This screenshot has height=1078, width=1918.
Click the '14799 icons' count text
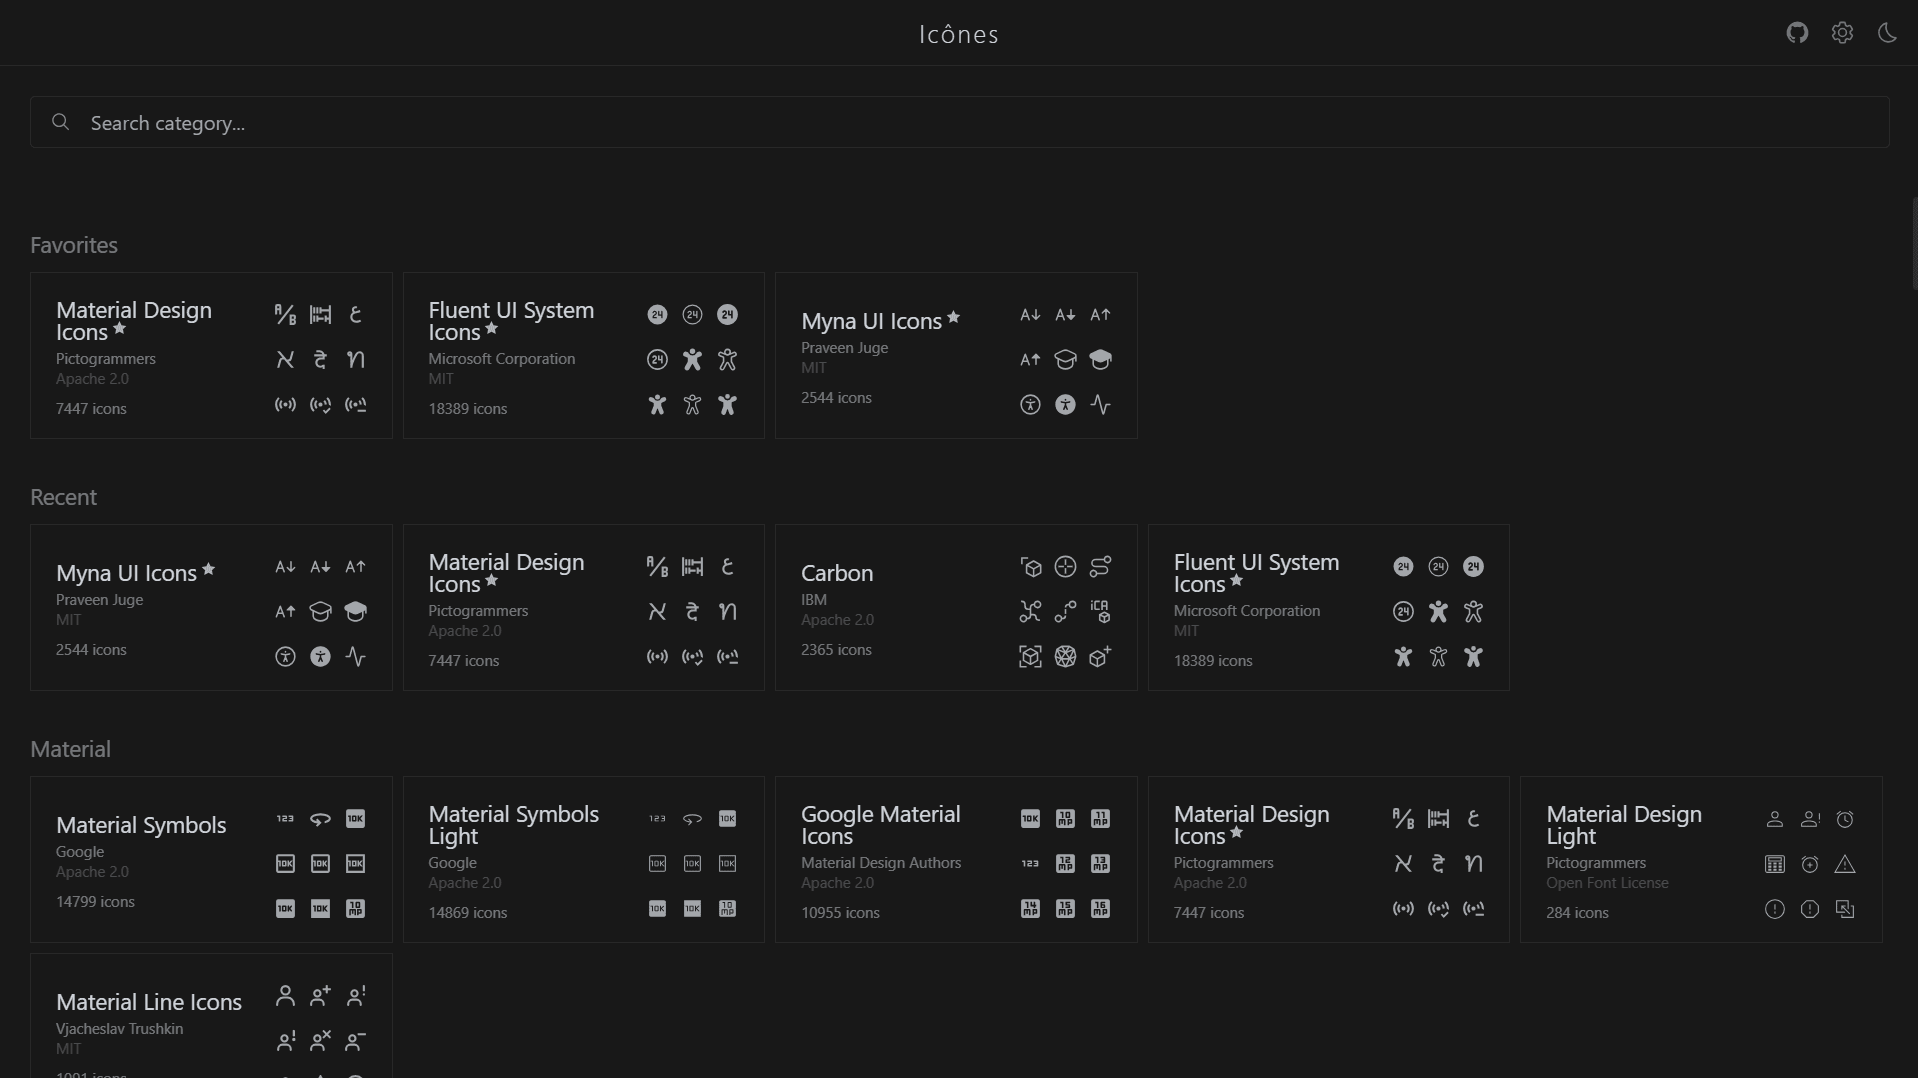click(95, 902)
